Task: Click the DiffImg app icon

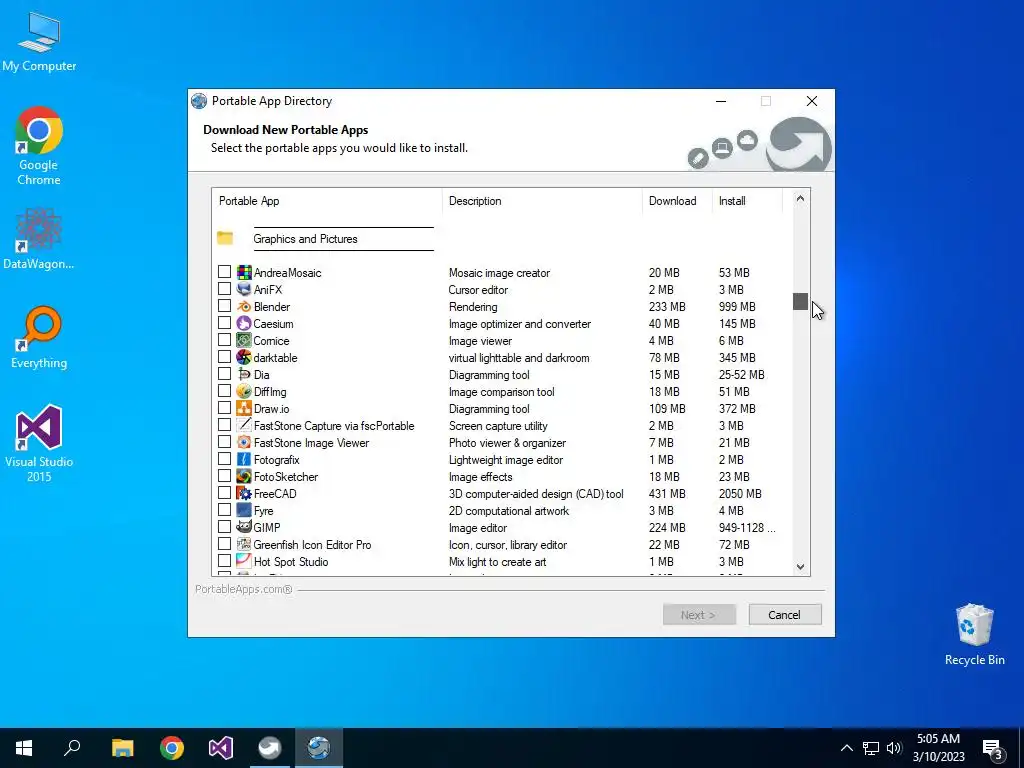Action: click(x=244, y=391)
